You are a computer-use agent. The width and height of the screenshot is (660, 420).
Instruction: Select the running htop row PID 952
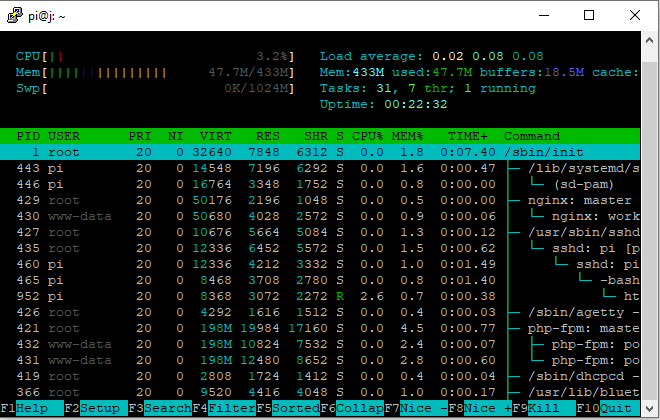(320, 296)
